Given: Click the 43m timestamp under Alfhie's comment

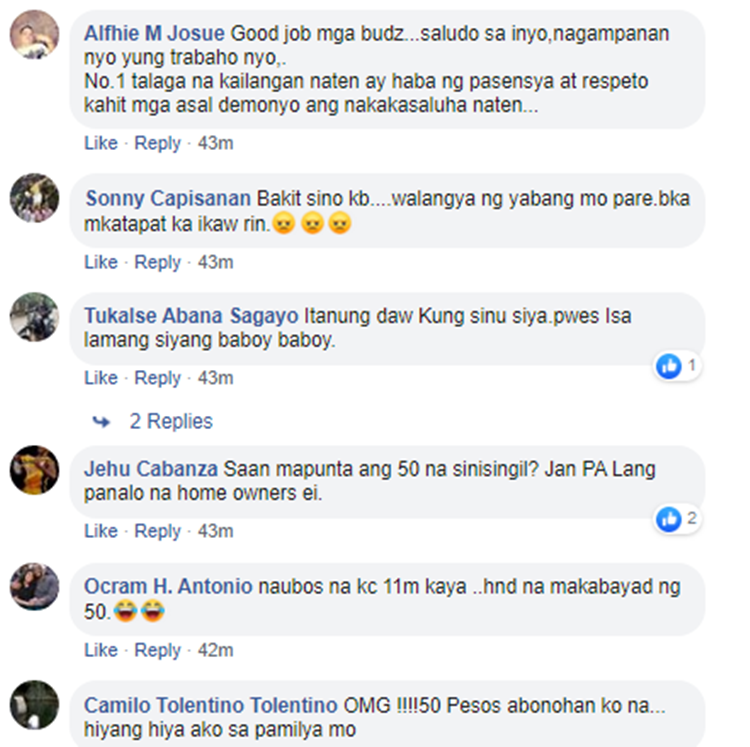Looking at the screenshot, I should pos(216,143).
